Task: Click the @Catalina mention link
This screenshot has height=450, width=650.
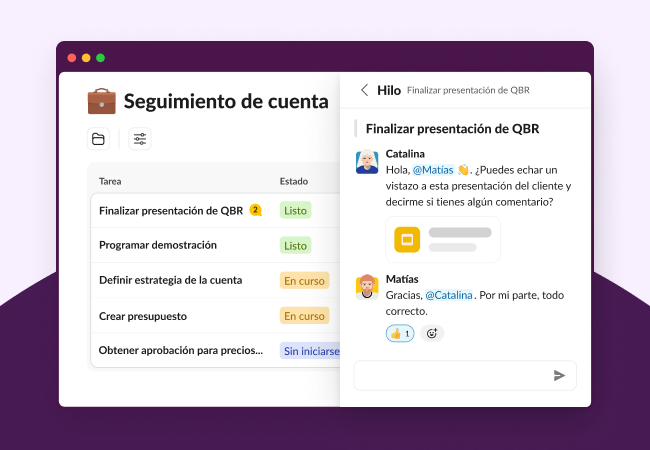Action: coord(448,295)
